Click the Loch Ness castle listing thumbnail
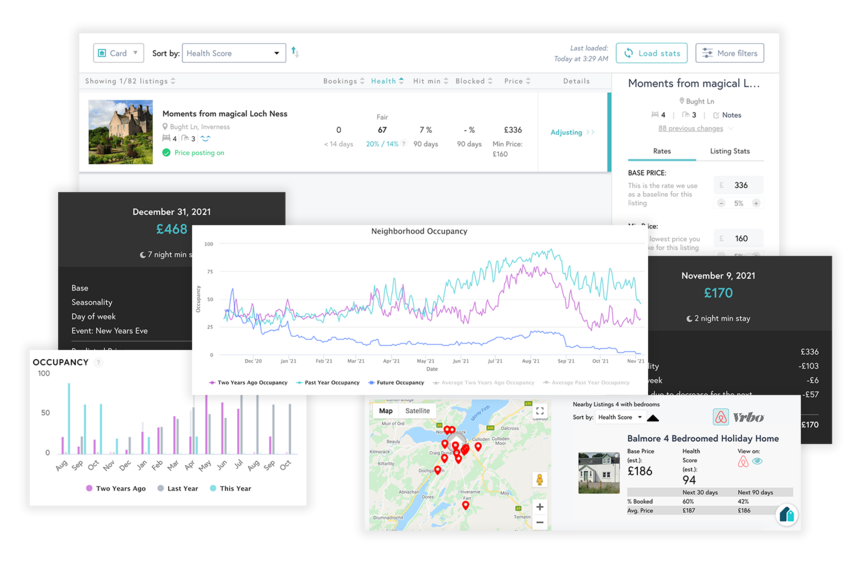The width and height of the screenshot is (855, 562). pyautogui.click(x=121, y=131)
